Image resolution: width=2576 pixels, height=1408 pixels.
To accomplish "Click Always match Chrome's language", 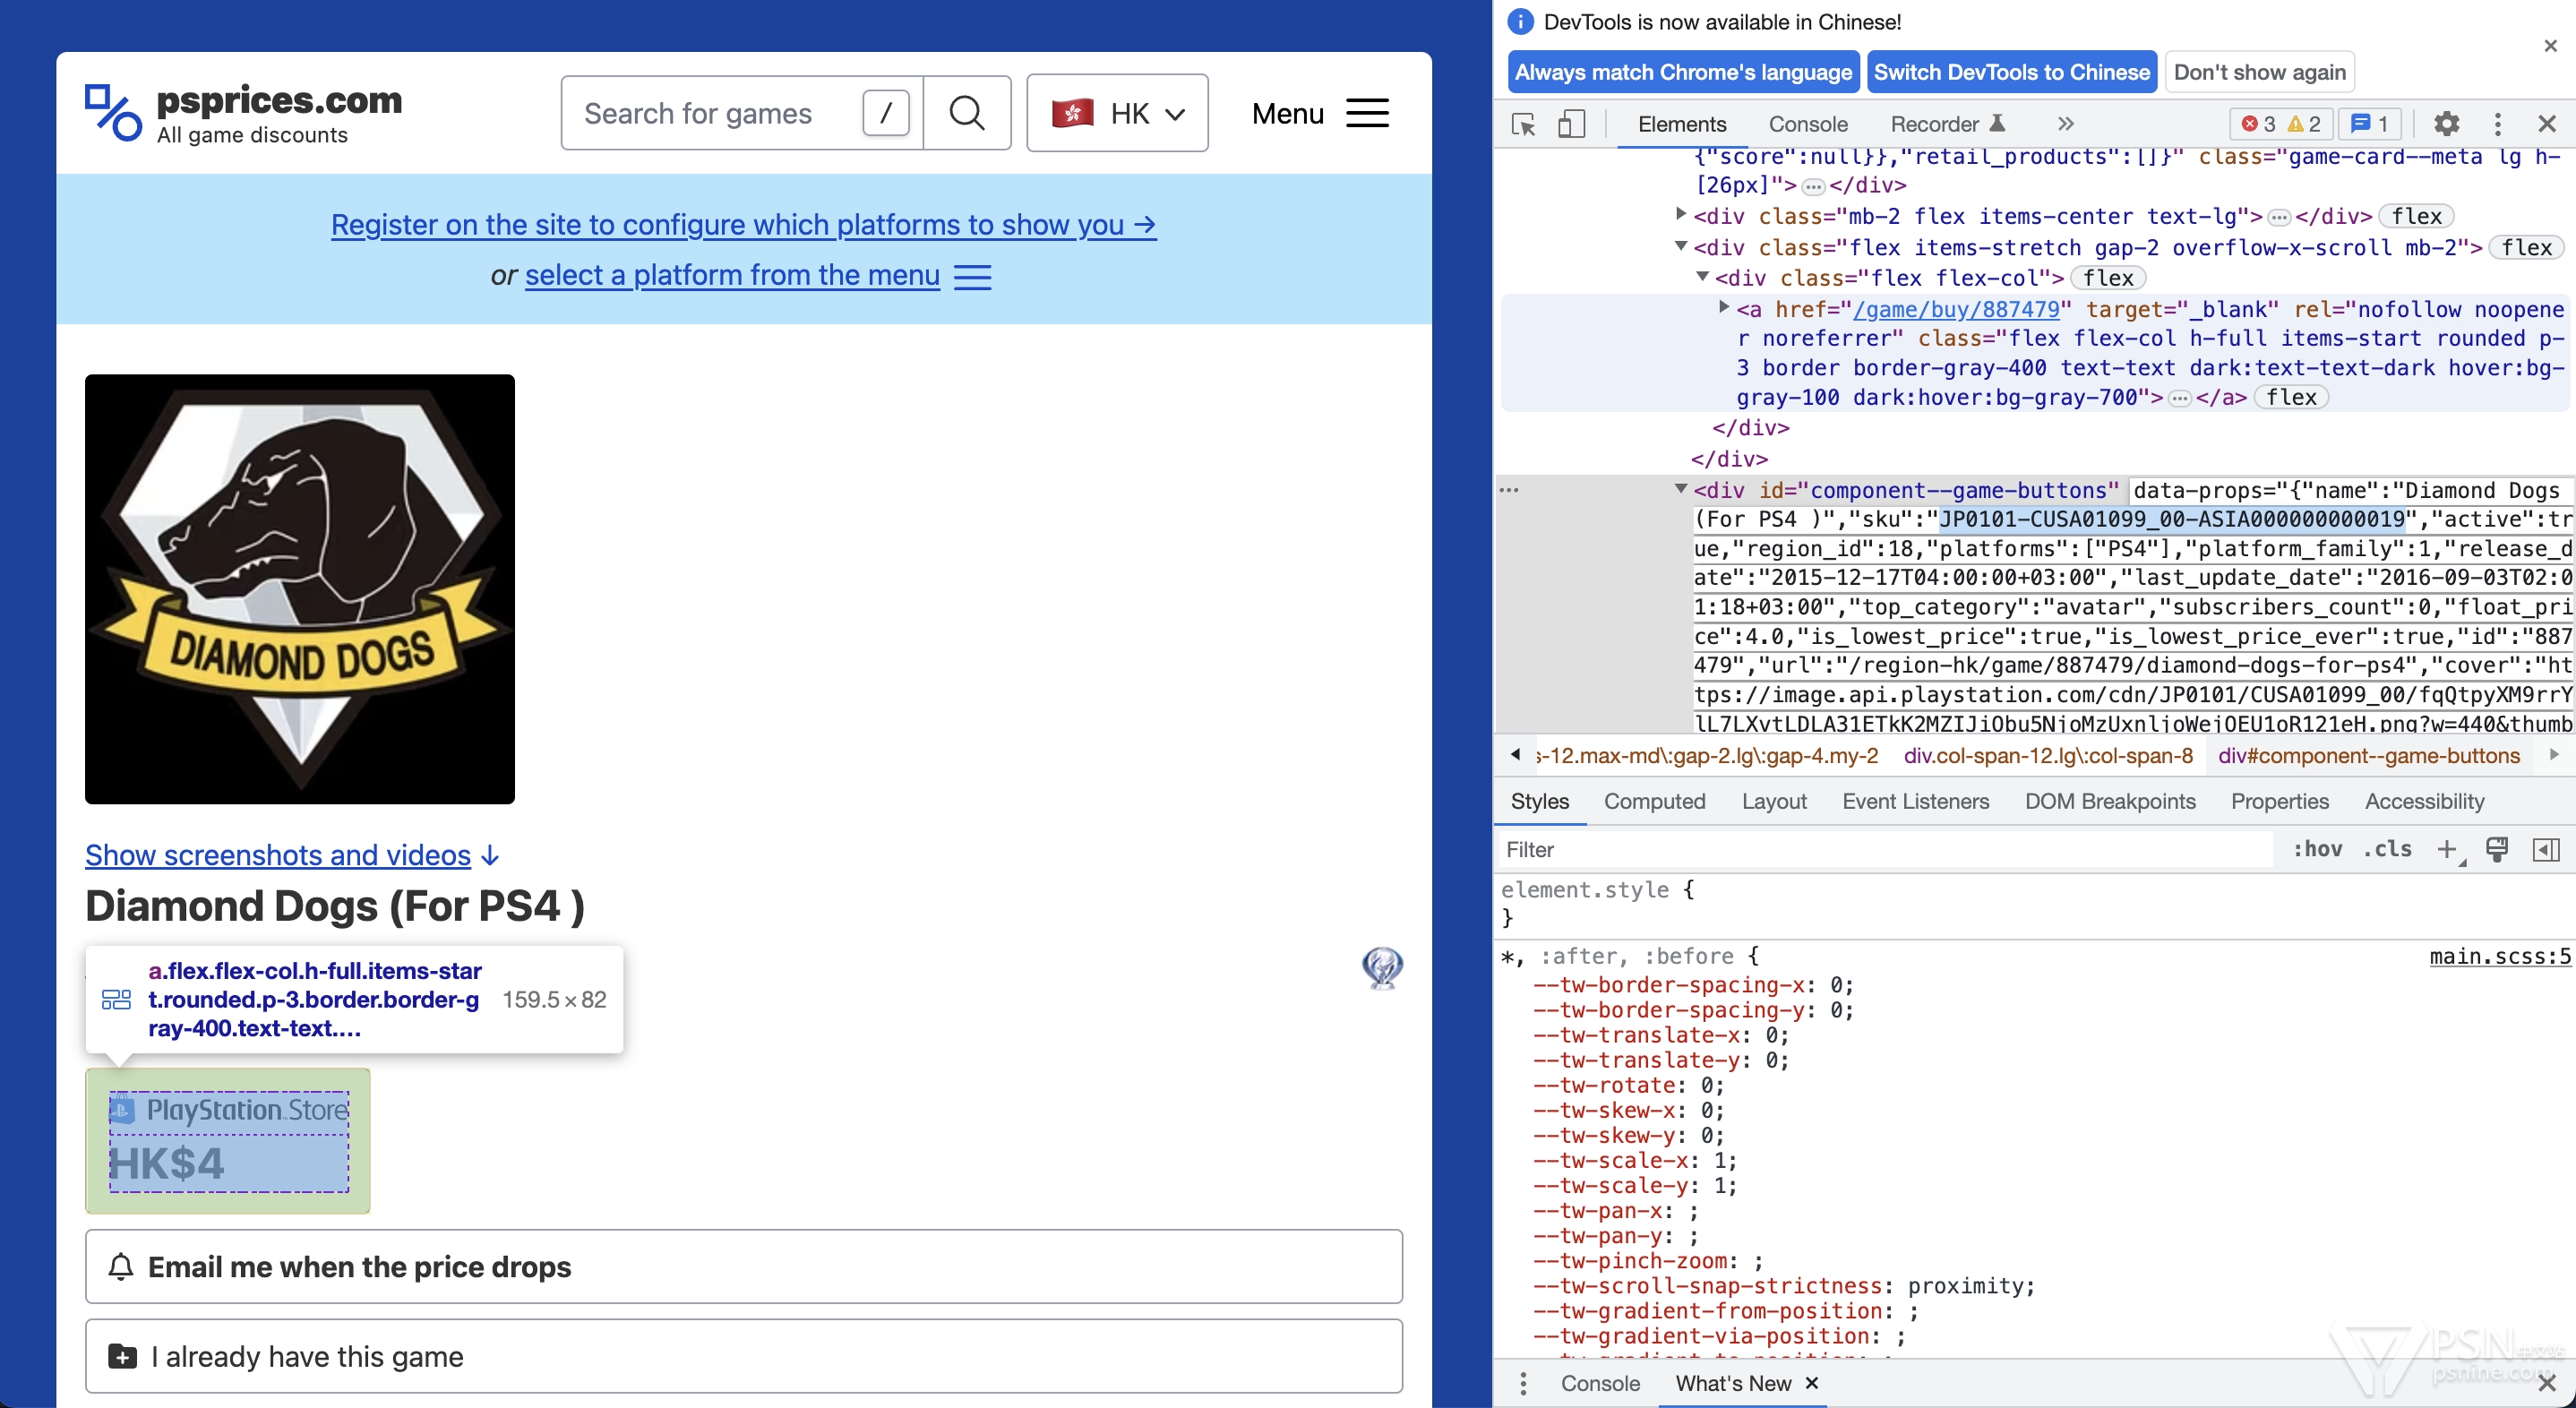I will [x=1683, y=72].
